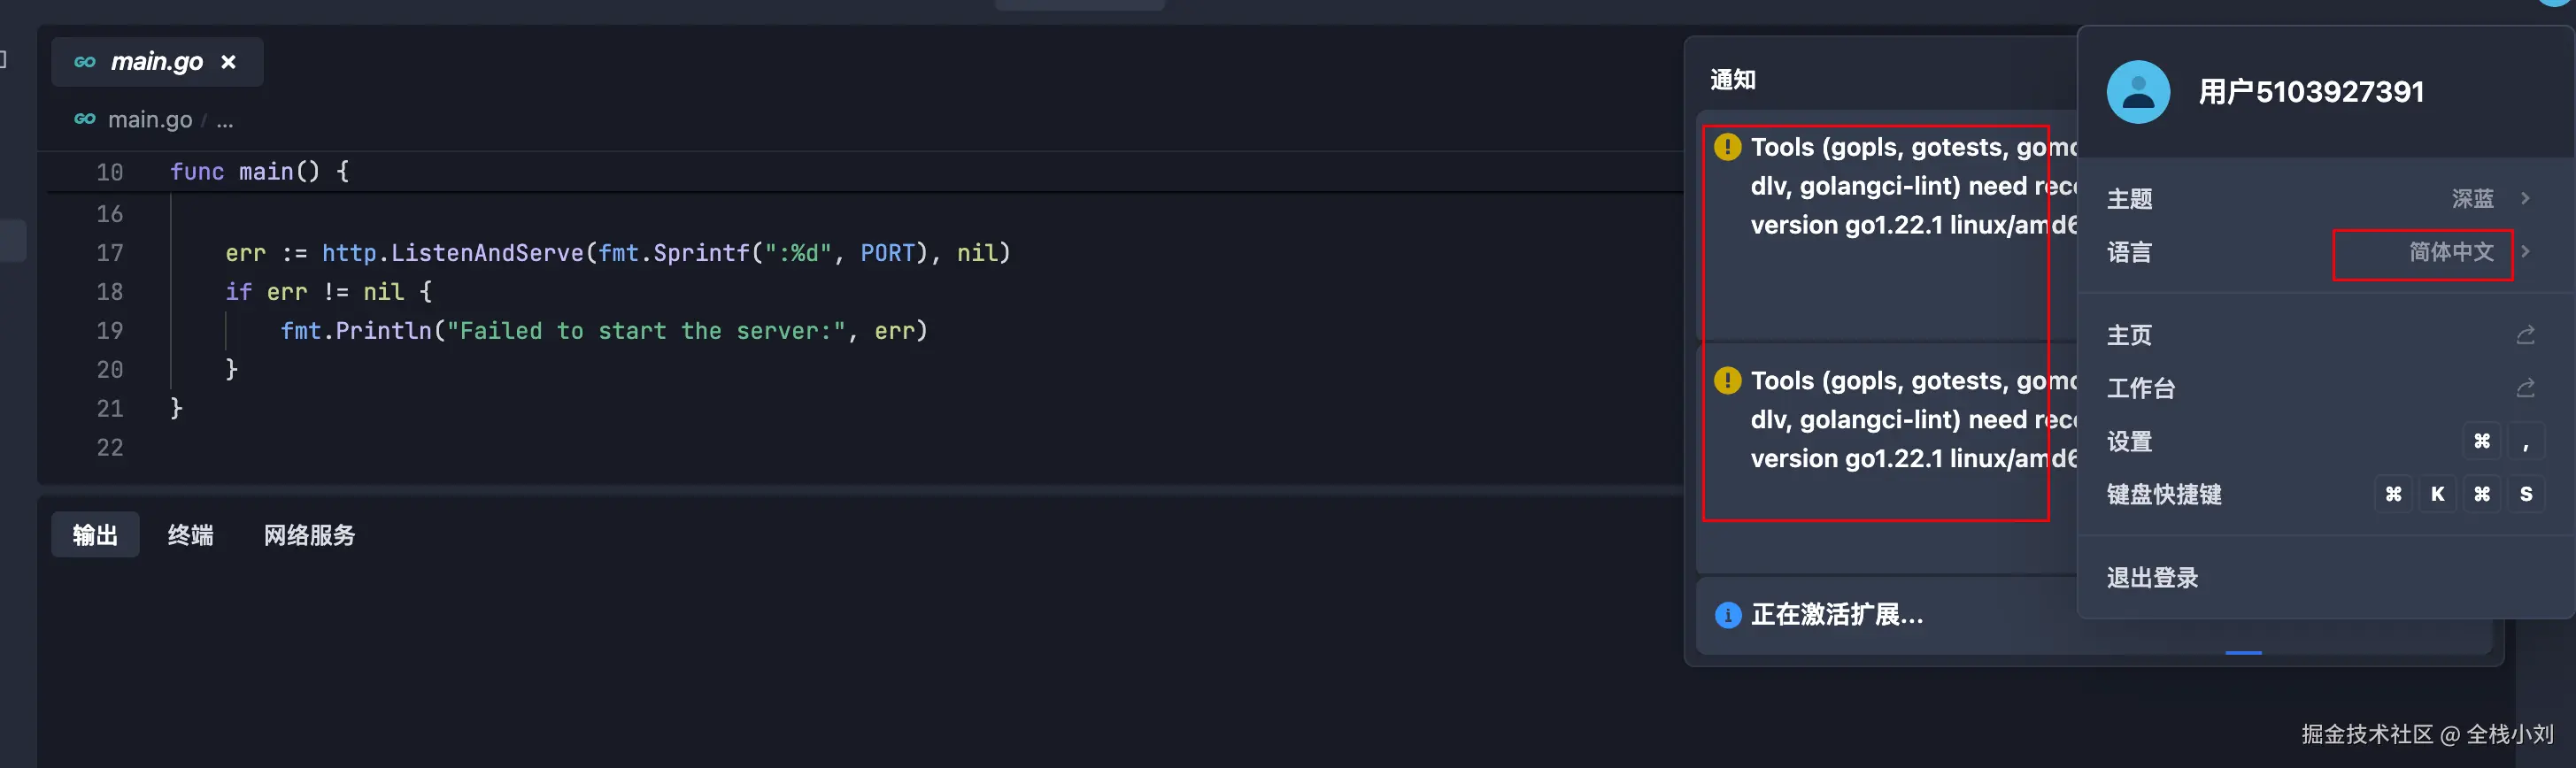
Task: Select the 输出 panel tab
Action: point(95,535)
